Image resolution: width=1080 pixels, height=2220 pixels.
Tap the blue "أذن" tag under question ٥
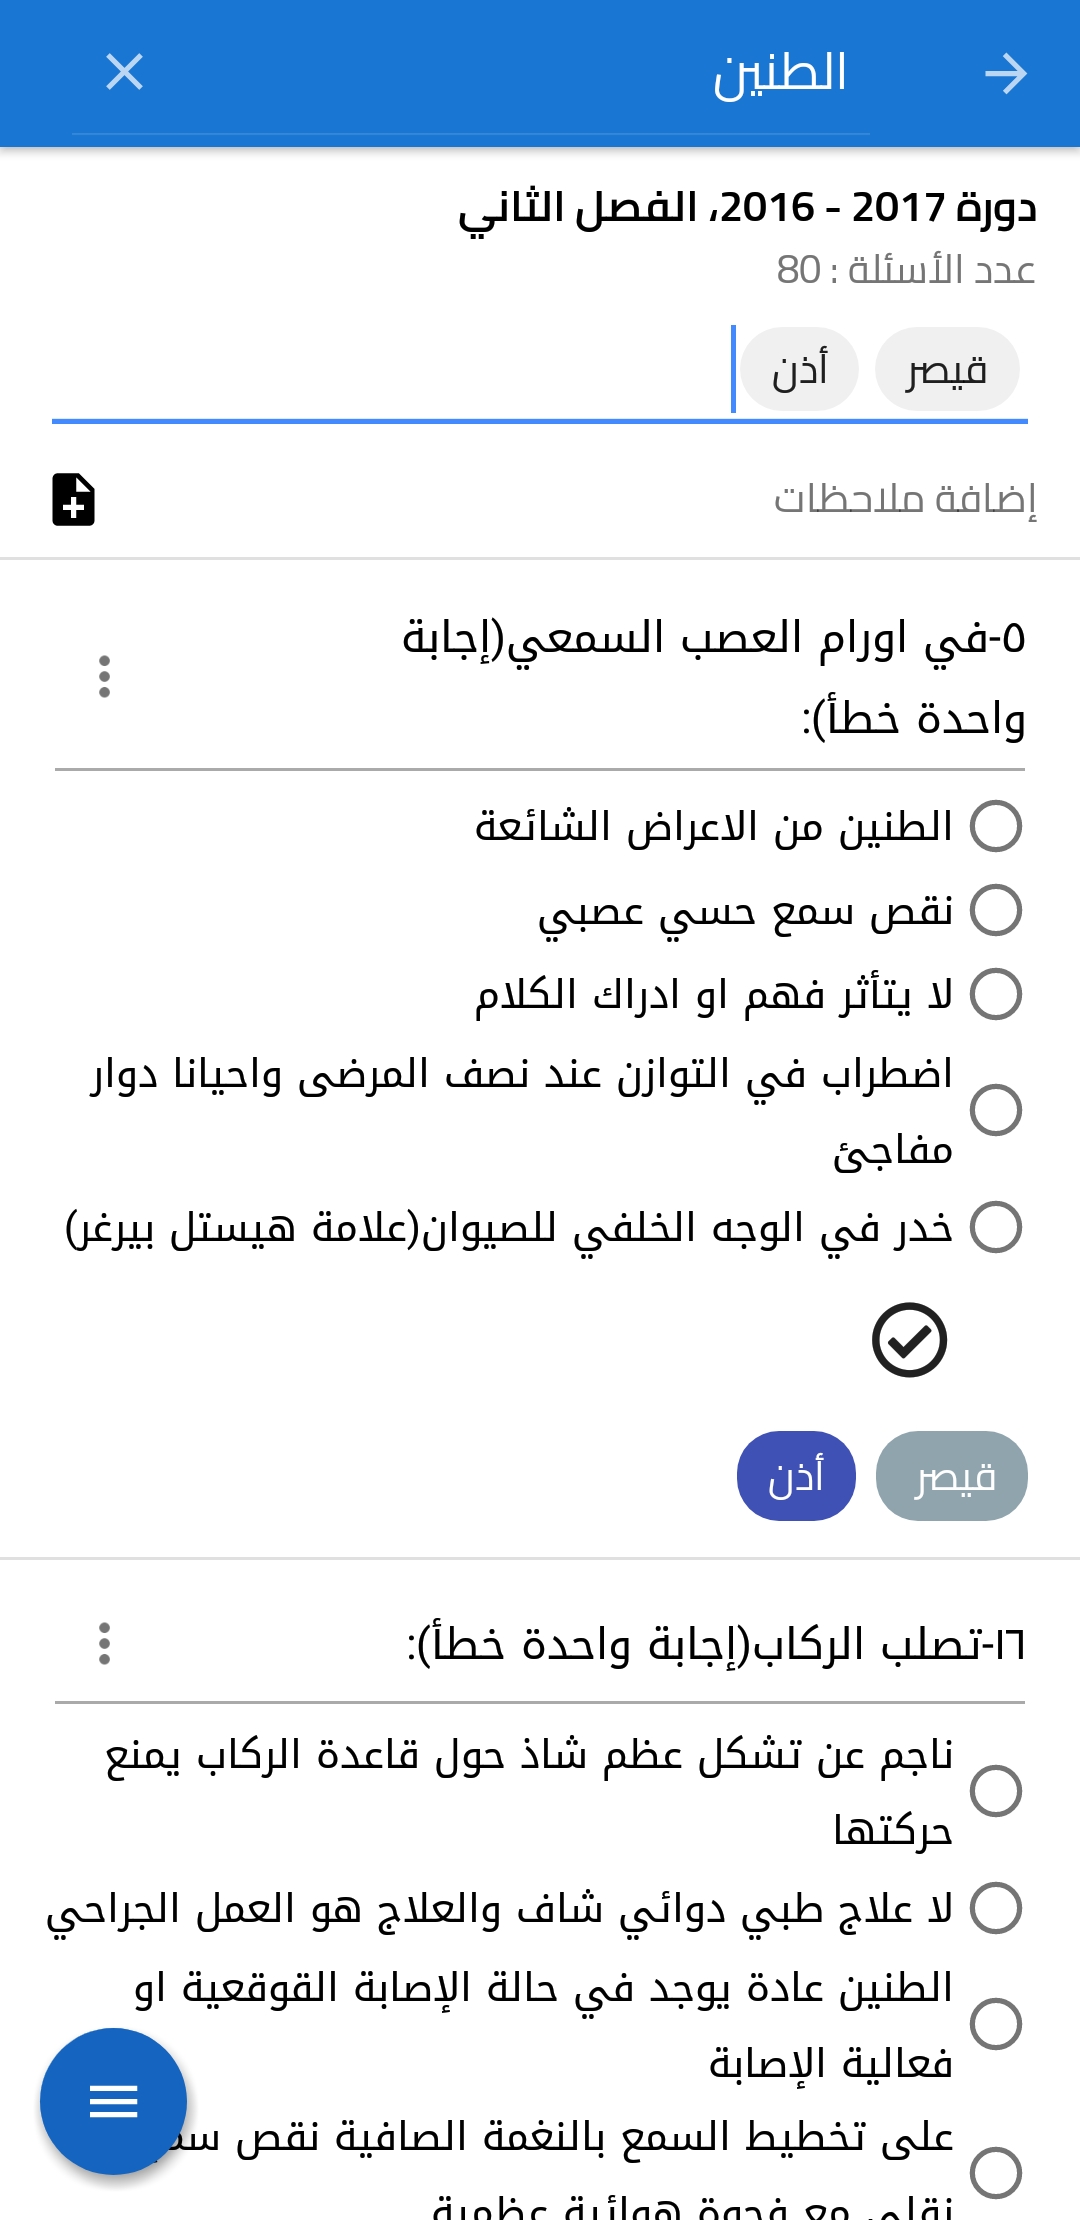[x=796, y=1476]
